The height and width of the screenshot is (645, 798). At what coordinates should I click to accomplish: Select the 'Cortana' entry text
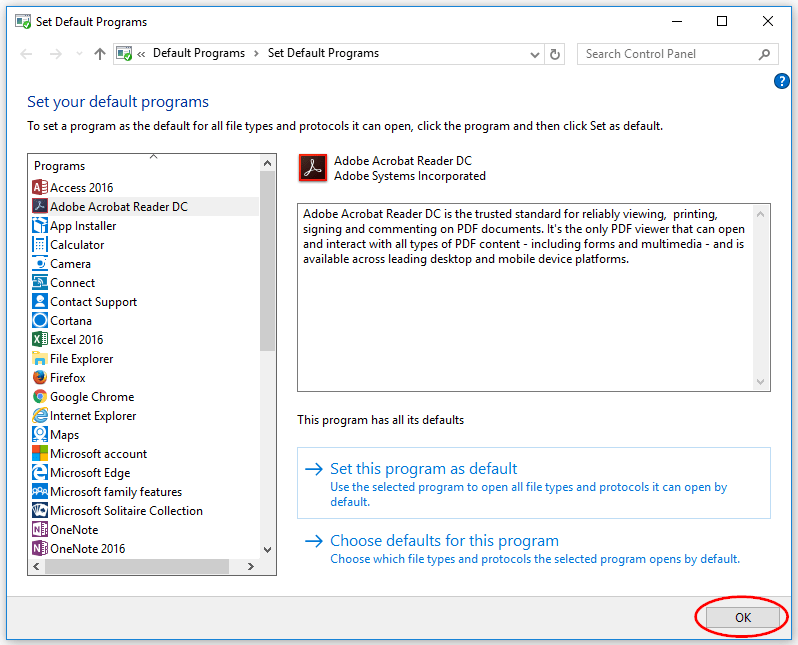[x=71, y=321]
